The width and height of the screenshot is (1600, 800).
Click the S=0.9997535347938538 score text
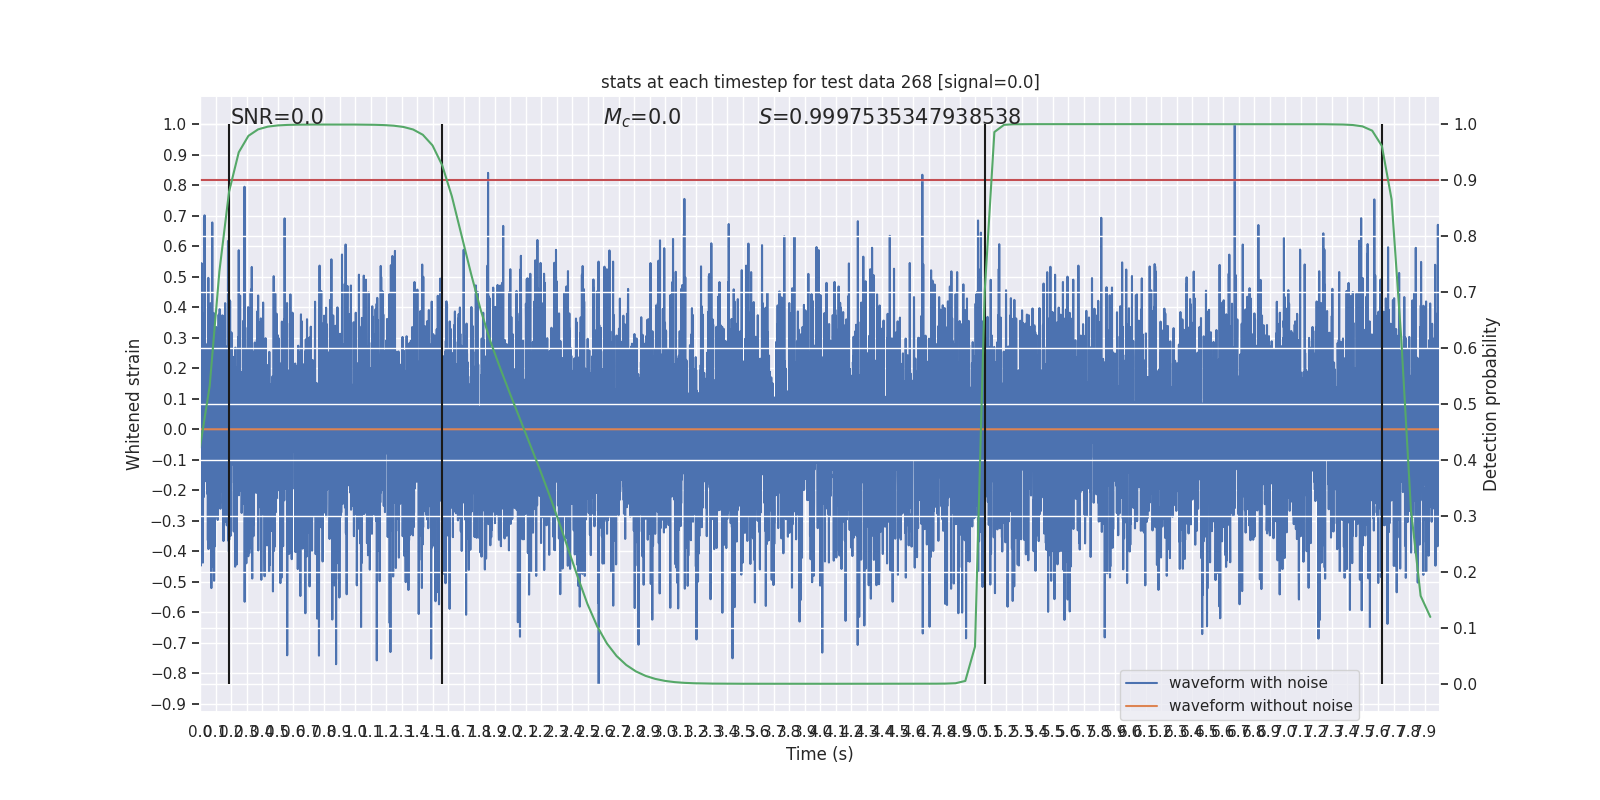[890, 117]
